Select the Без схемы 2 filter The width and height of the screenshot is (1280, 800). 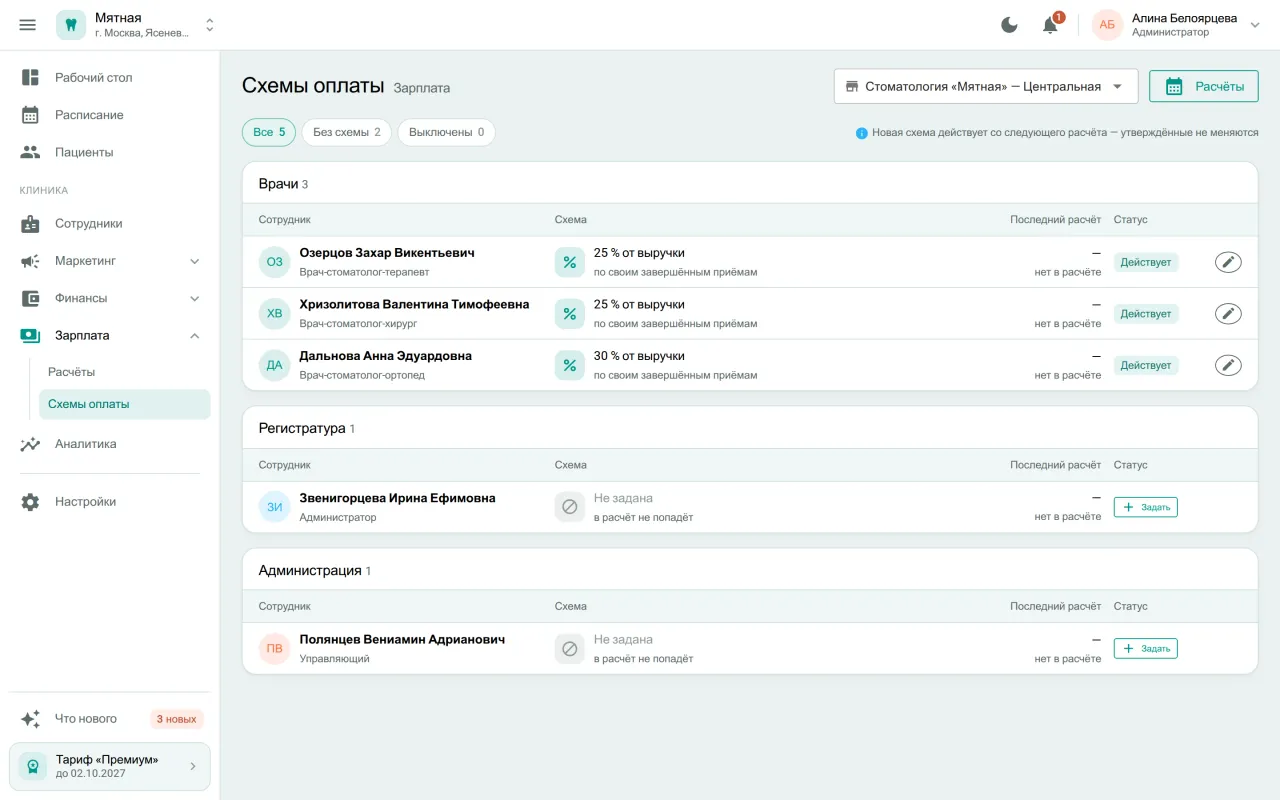(x=347, y=132)
